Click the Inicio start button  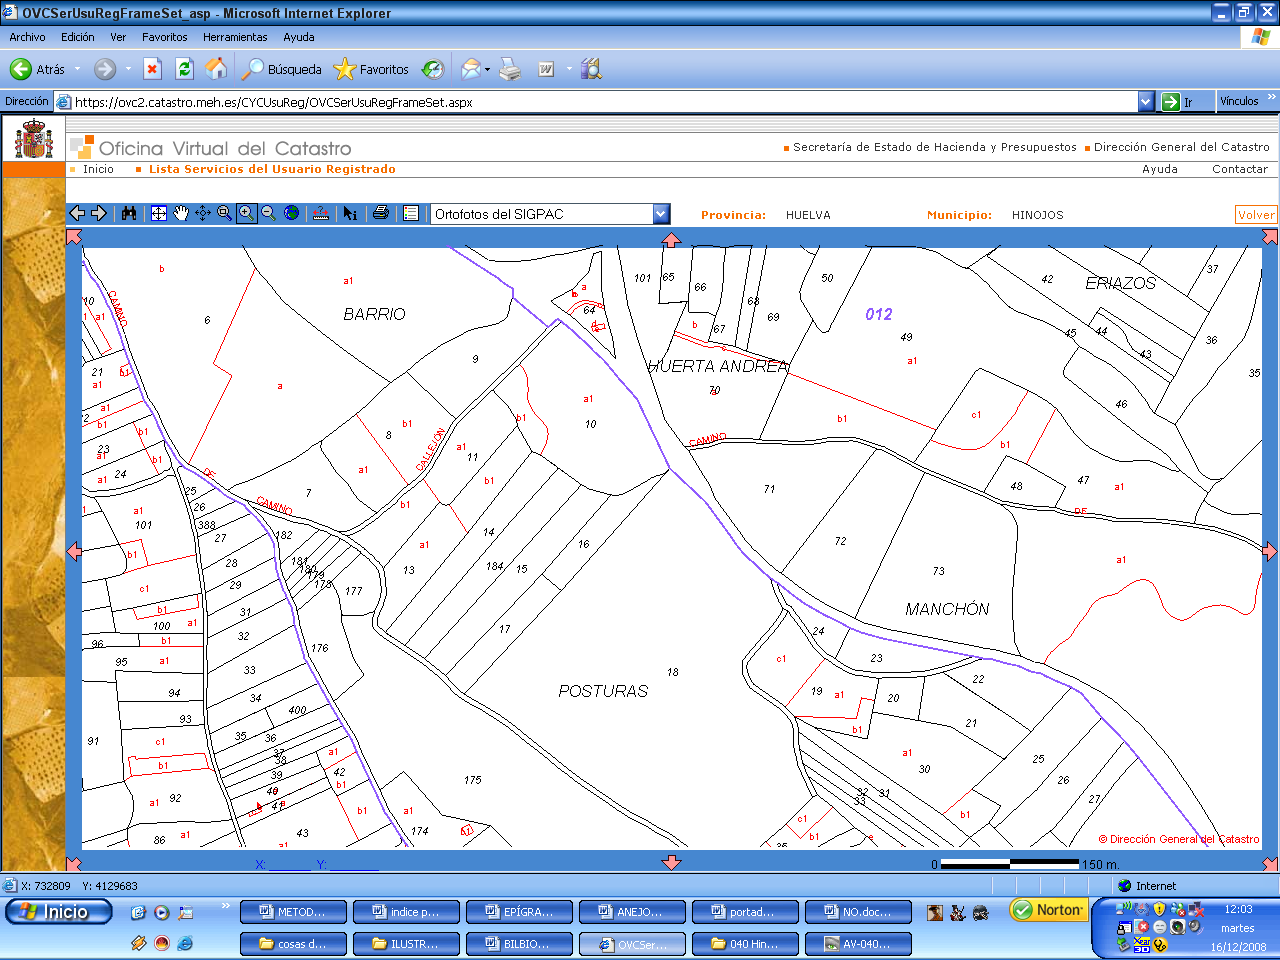click(58, 912)
